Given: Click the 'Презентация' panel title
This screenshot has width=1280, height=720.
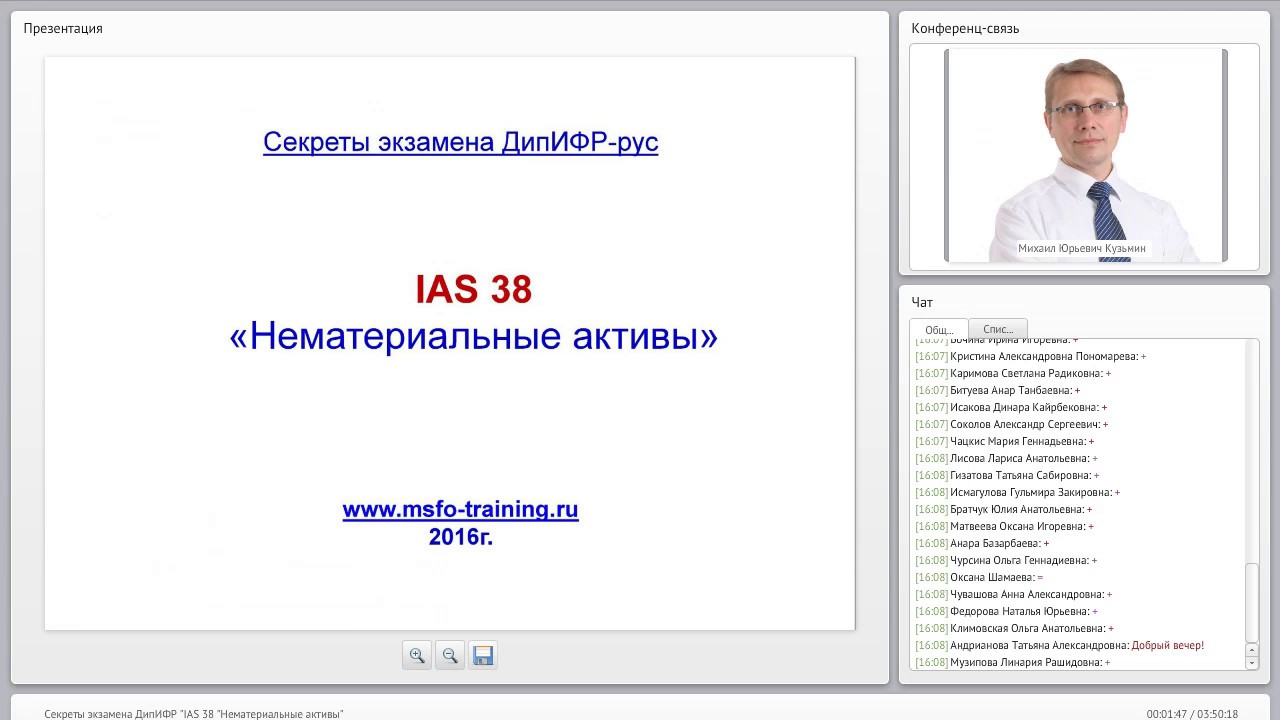Looking at the screenshot, I should pyautogui.click(x=63, y=28).
